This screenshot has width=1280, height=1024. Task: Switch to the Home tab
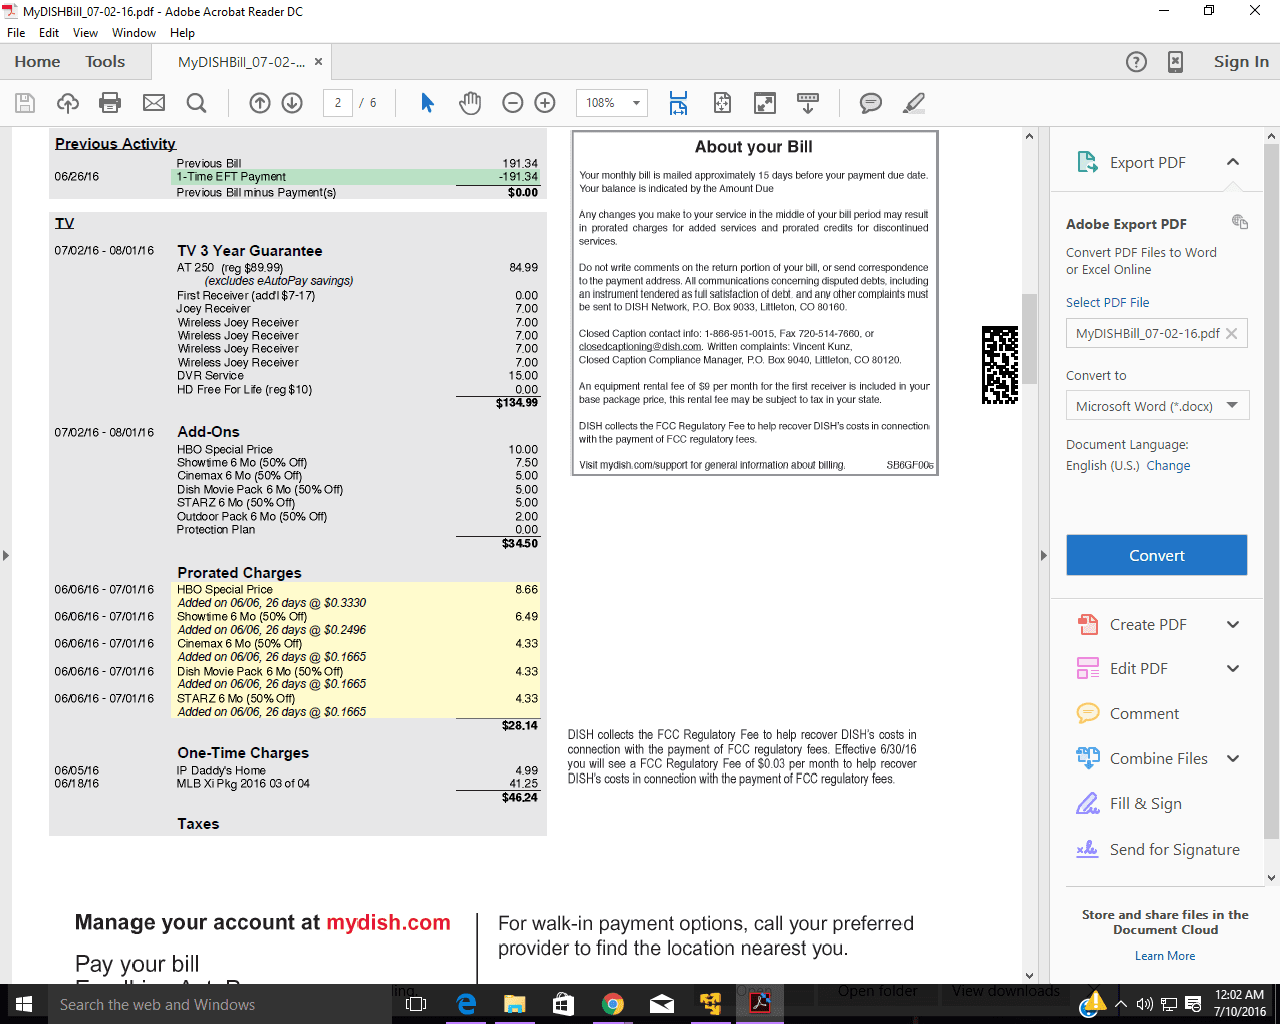pyautogui.click(x=37, y=62)
